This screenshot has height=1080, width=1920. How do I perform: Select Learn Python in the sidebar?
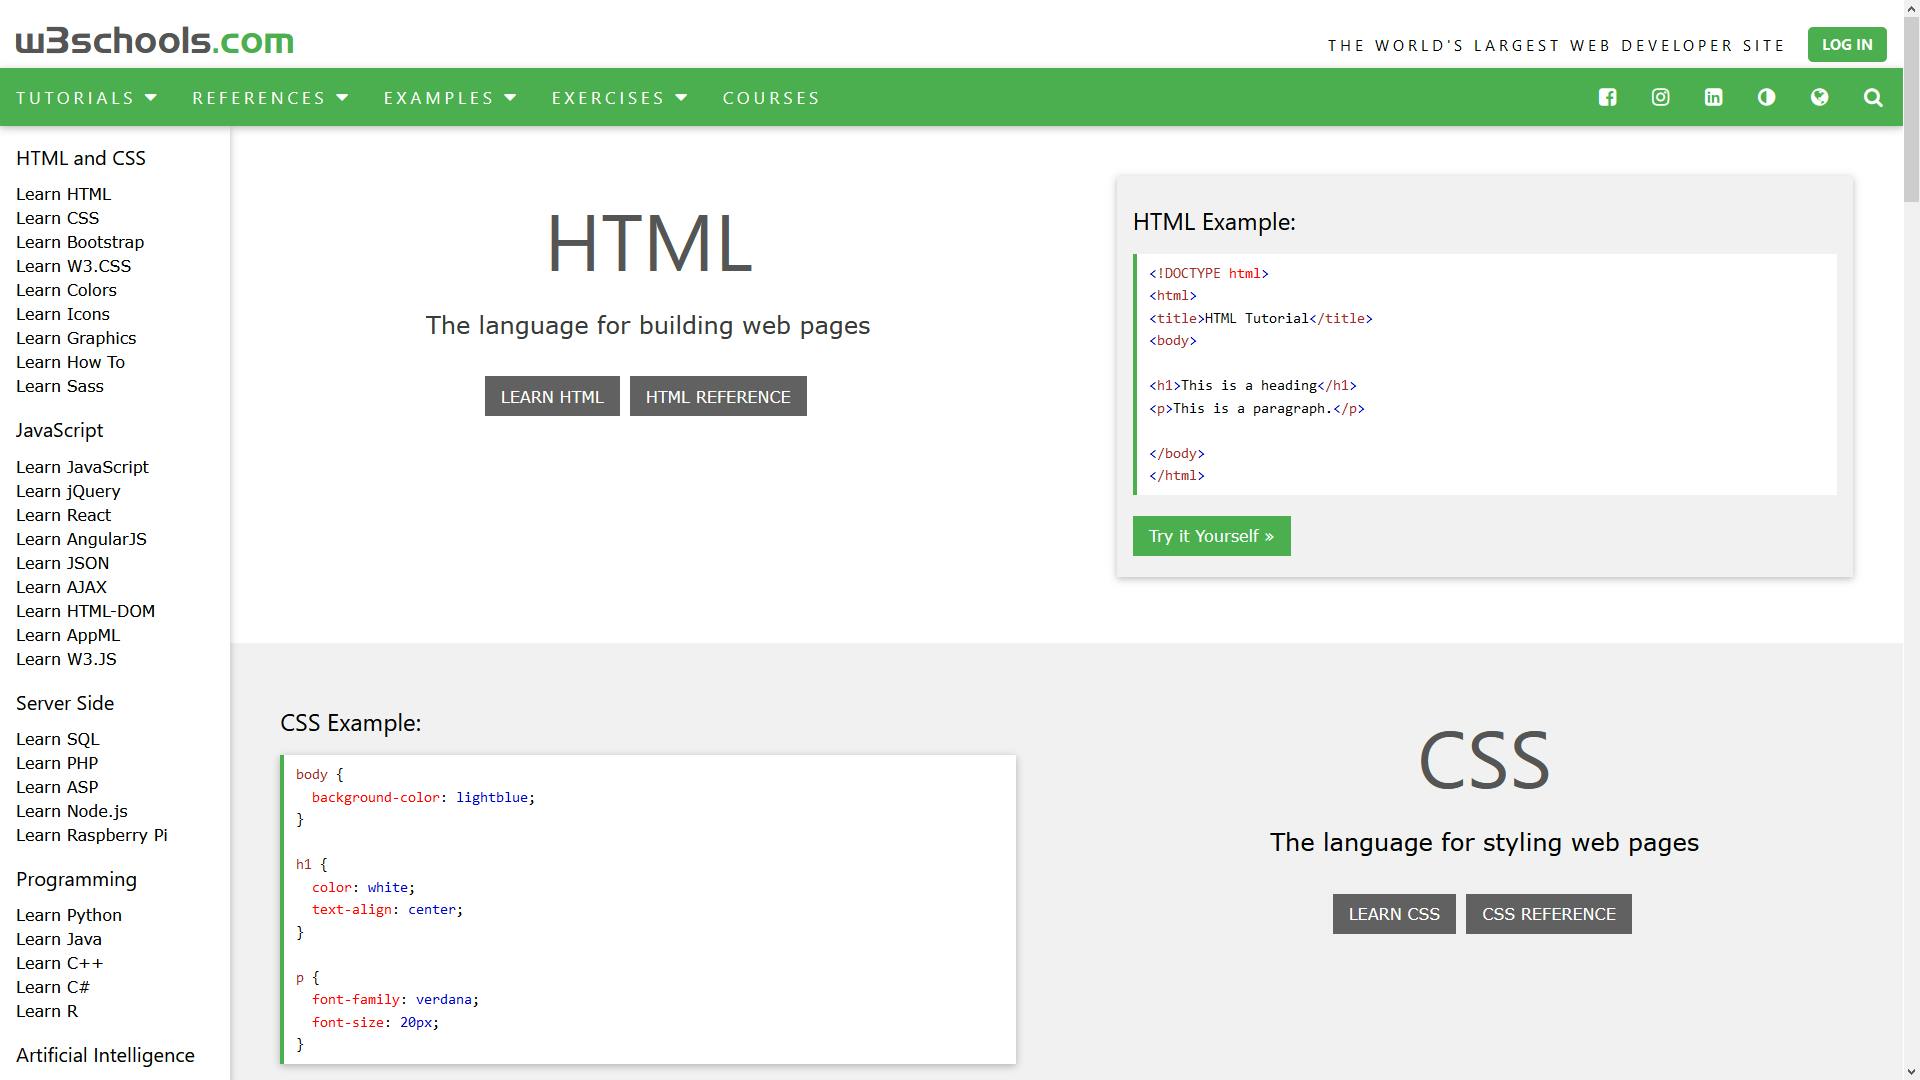68,914
